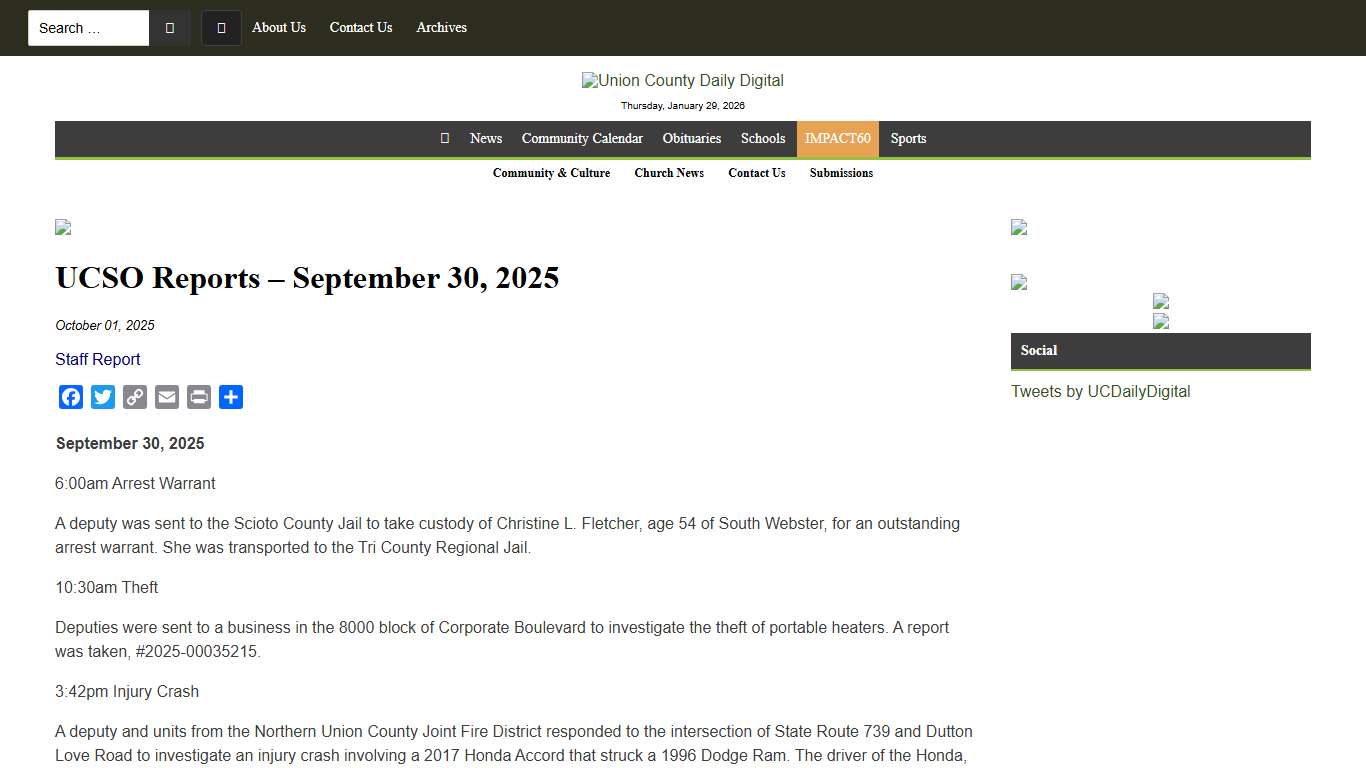Image resolution: width=1366 pixels, height=768 pixels.
Task: Share the article on Twitter
Action: 102,397
